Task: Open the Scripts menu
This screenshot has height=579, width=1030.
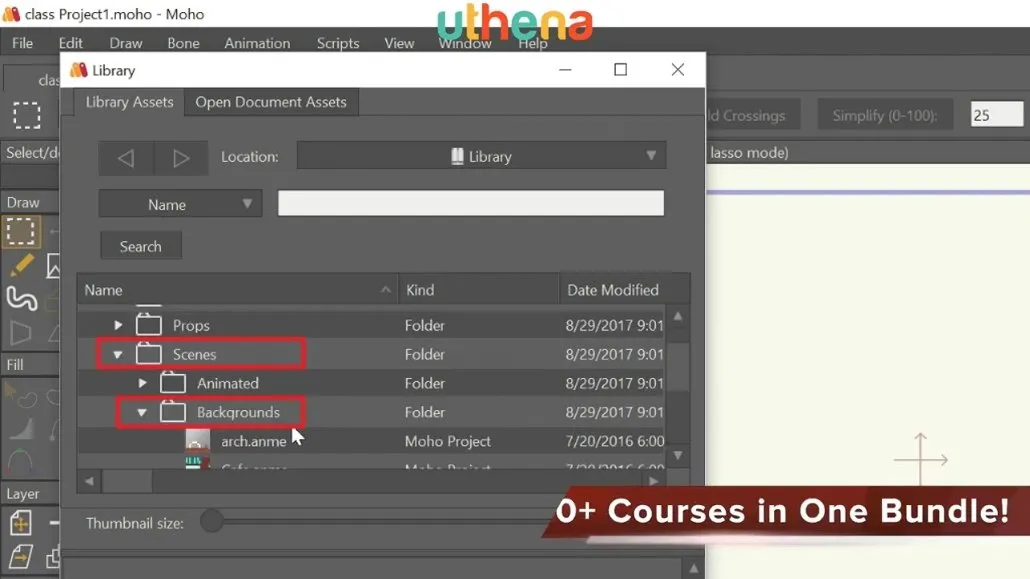Action: coord(338,43)
